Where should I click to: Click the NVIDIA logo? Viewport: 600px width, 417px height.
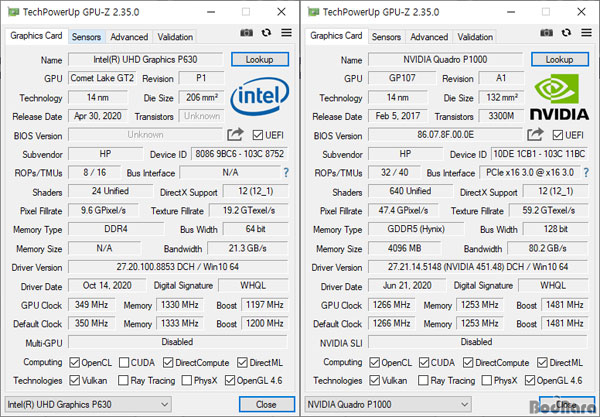coord(559,97)
